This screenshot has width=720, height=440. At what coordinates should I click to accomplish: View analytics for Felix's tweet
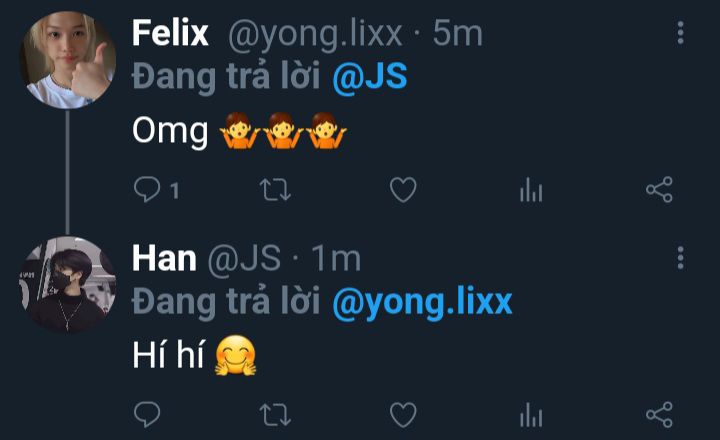click(x=531, y=190)
